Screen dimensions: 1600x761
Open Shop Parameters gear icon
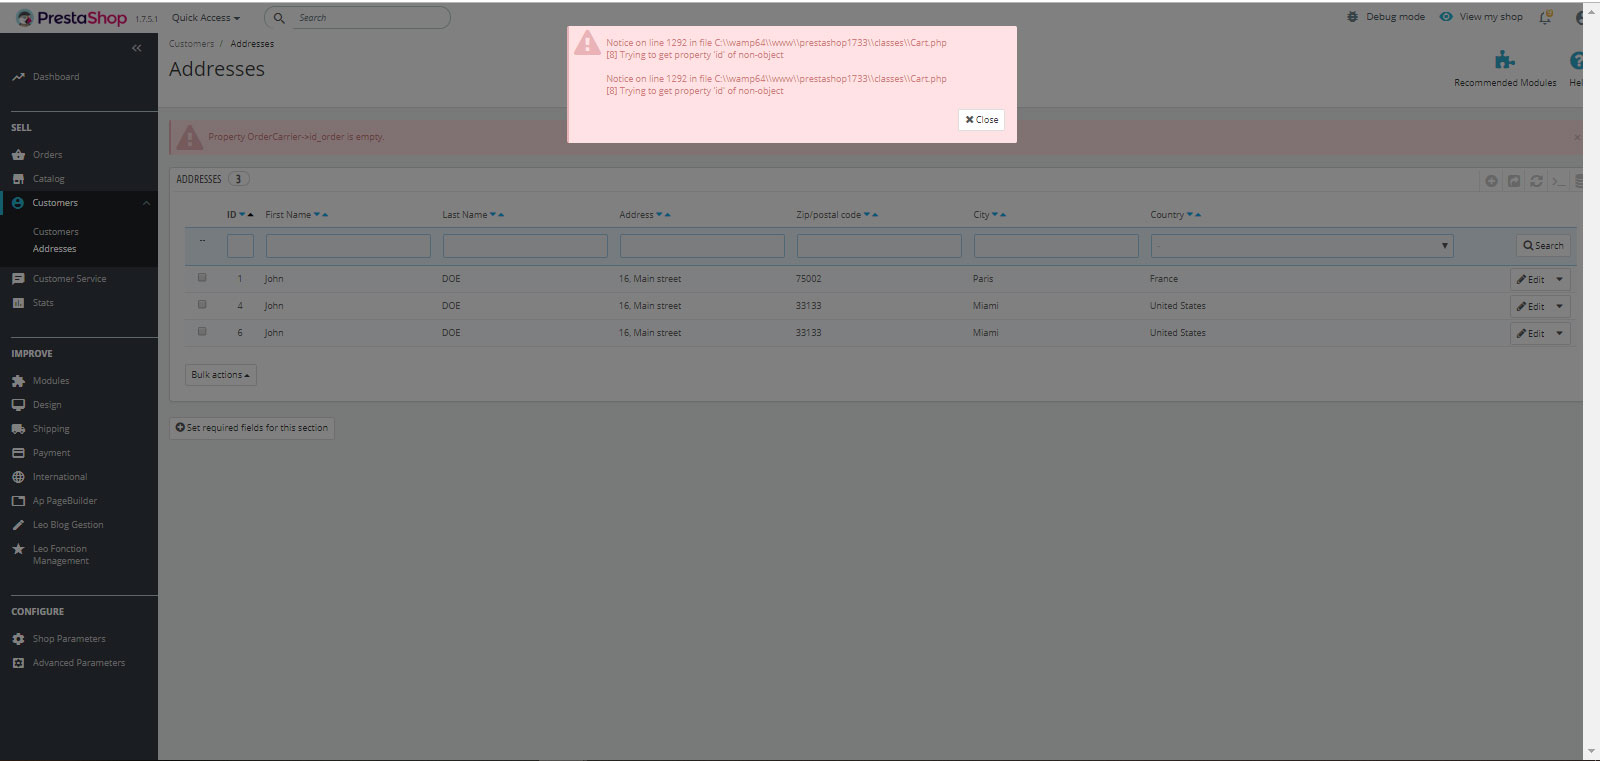(18, 639)
